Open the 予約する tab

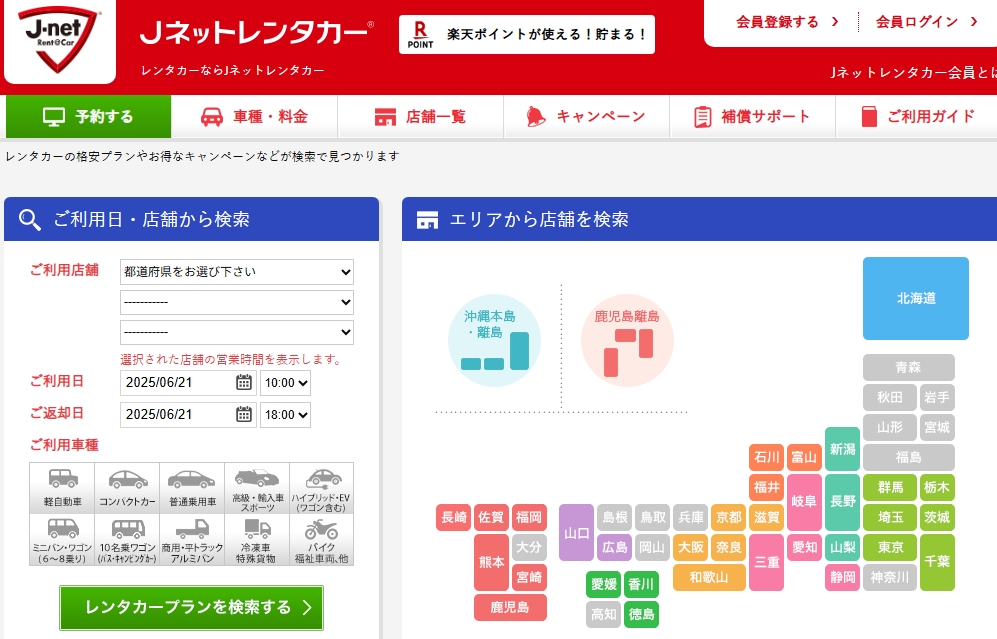point(88,116)
